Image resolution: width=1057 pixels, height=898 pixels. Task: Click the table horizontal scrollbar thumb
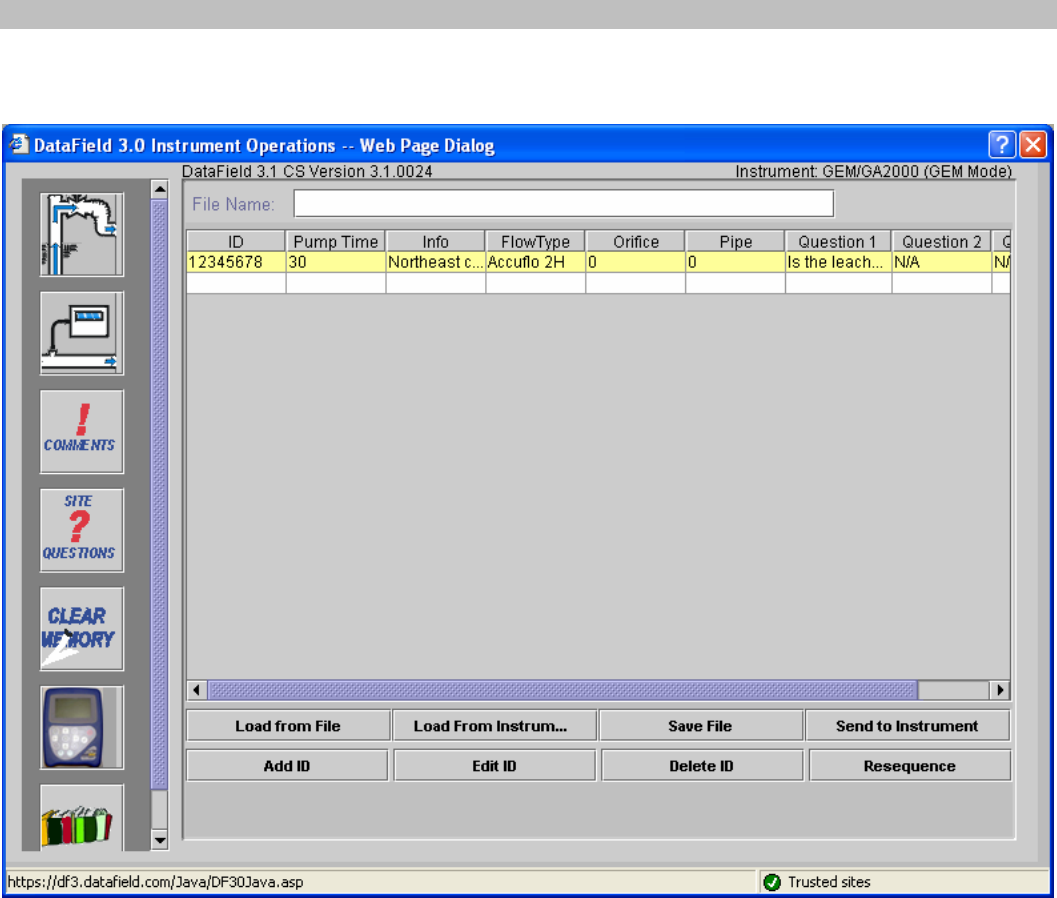(x=563, y=690)
